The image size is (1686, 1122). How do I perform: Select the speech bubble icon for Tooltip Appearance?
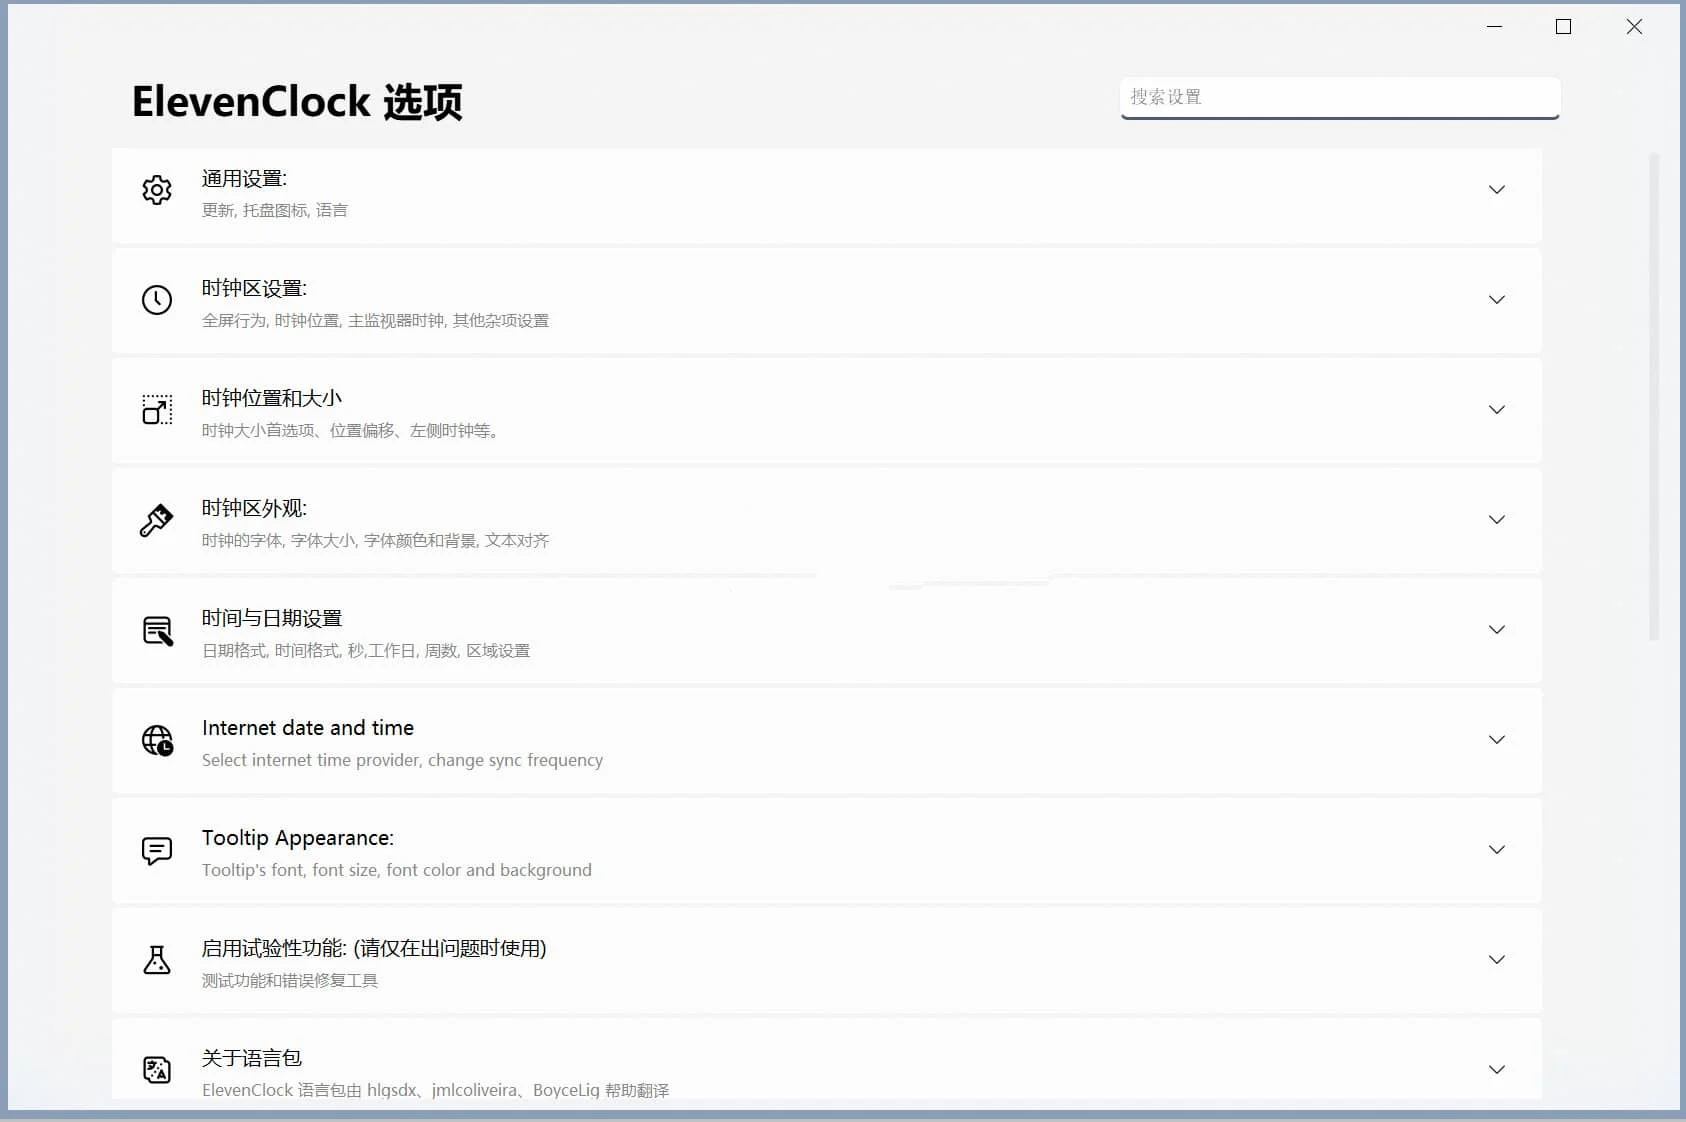(157, 851)
